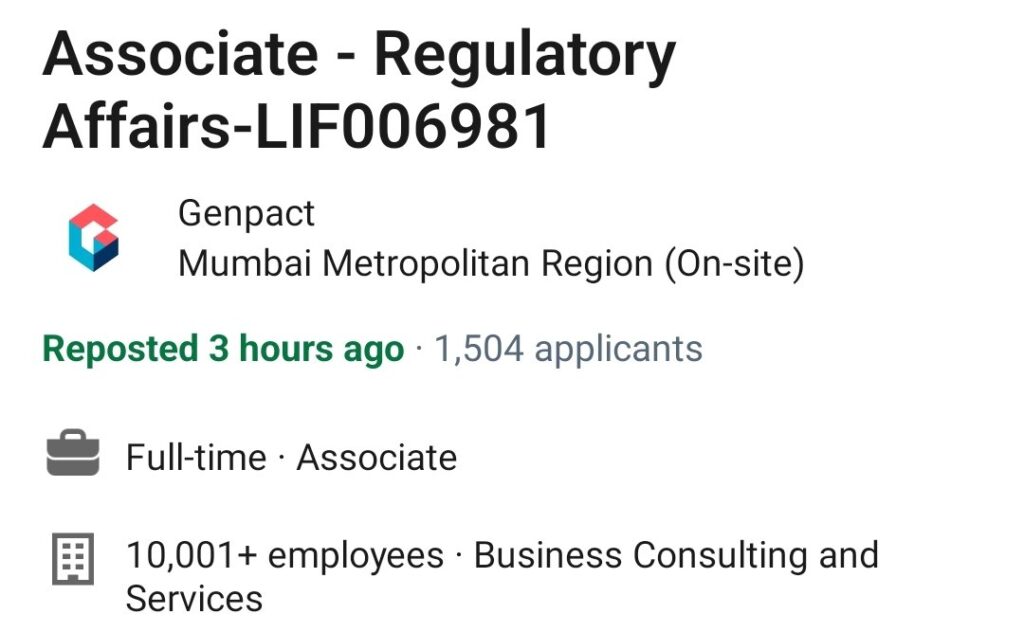Click the 'Full-time' employment type text

197,457
